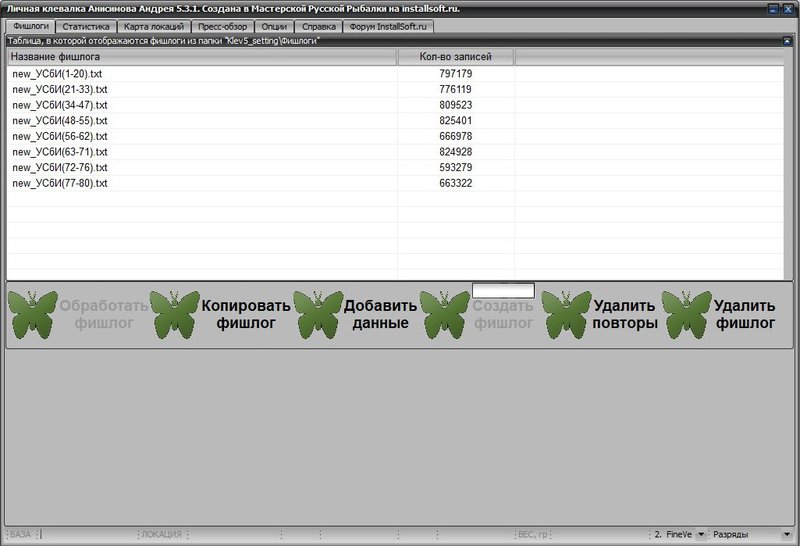Click butterfly icon beside Копировать фишлог

pyautogui.click(x=174, y=314)
